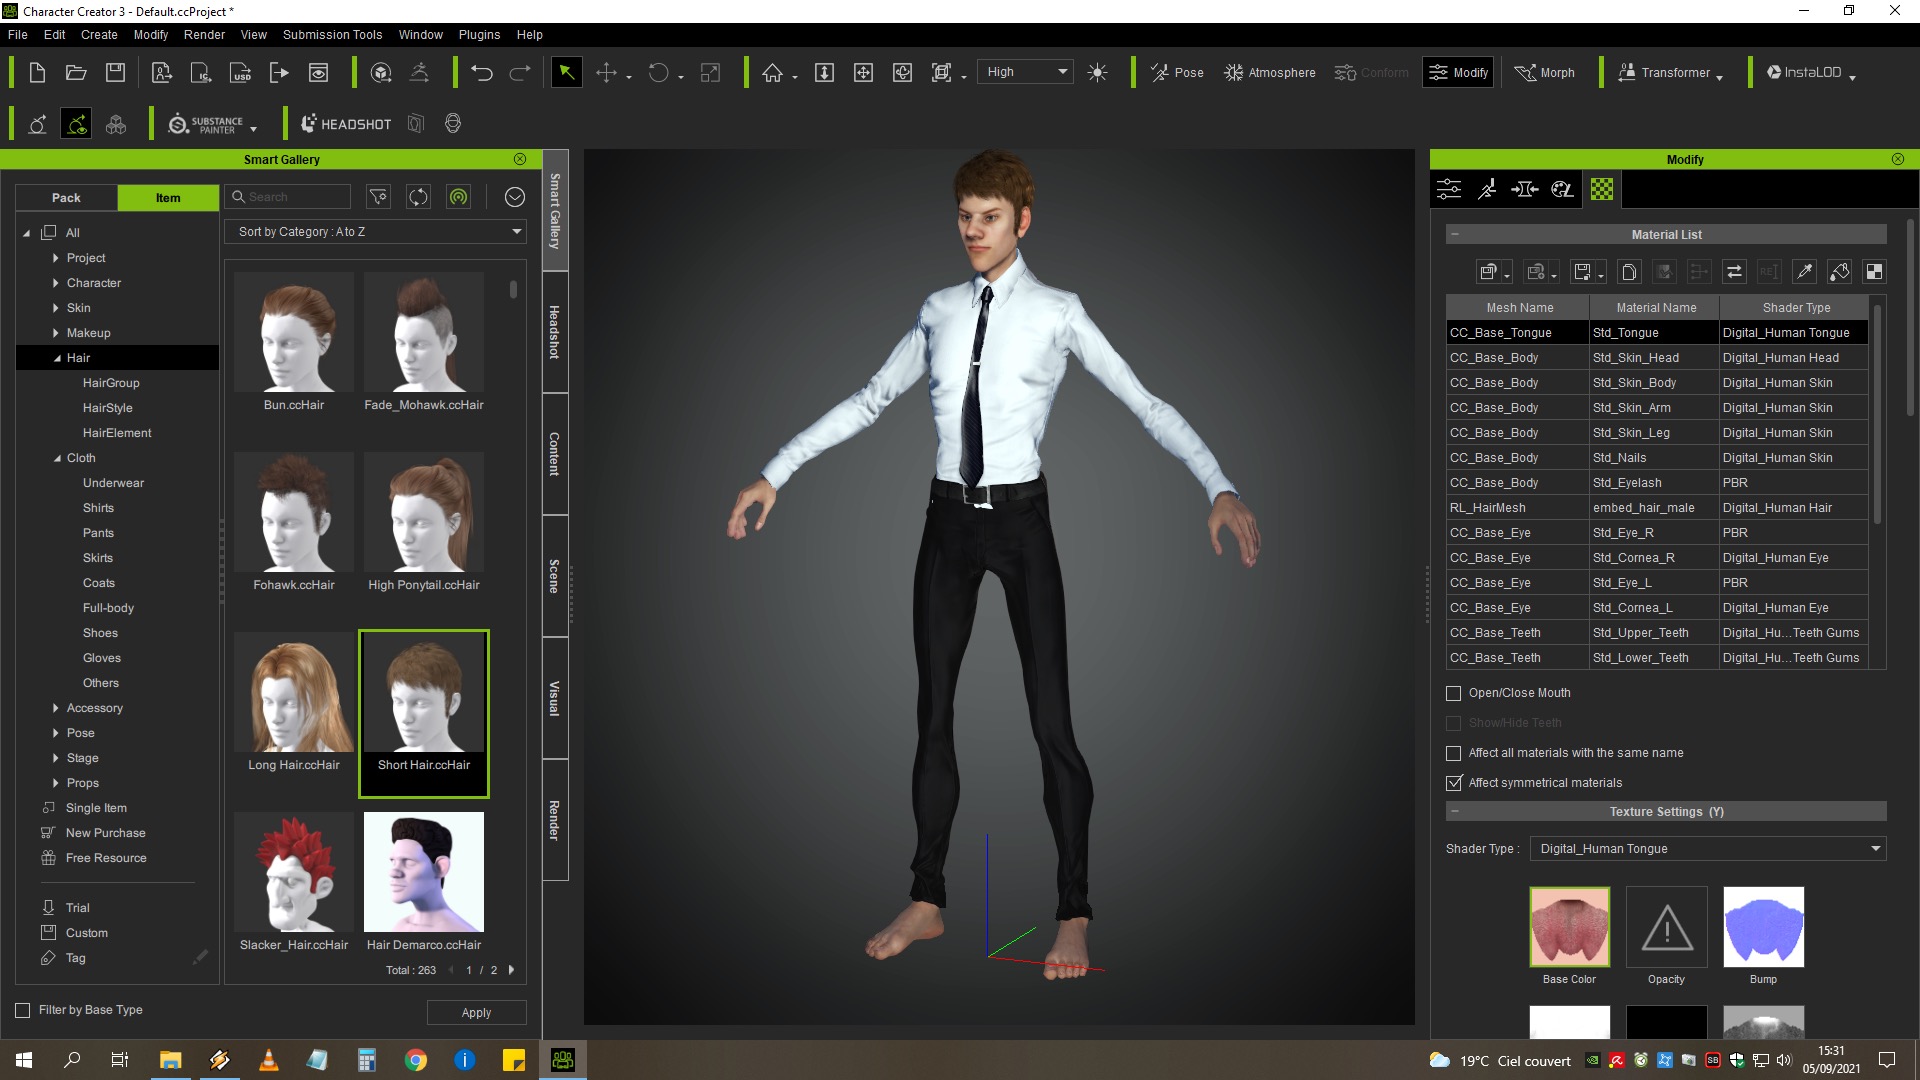Click the Undo arrow icon

pos(482,73)
